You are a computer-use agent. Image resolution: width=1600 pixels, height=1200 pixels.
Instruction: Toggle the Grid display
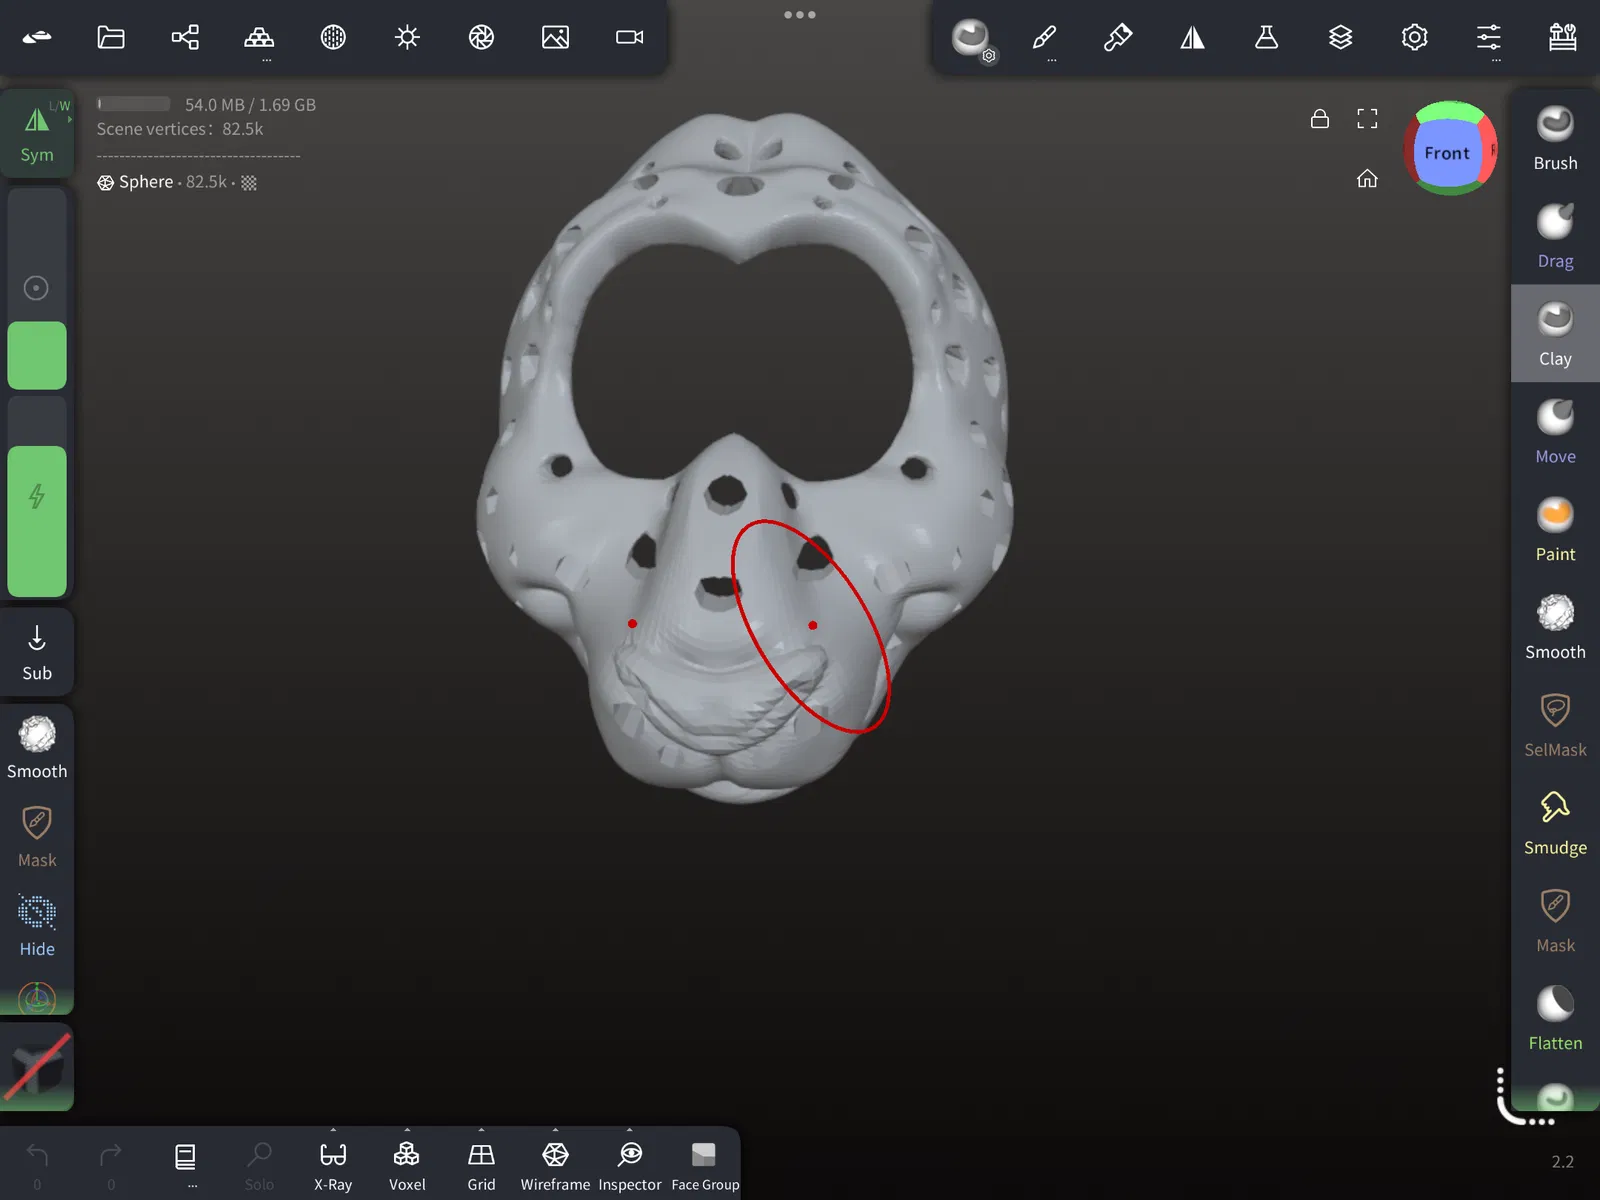pos(481,1166)
